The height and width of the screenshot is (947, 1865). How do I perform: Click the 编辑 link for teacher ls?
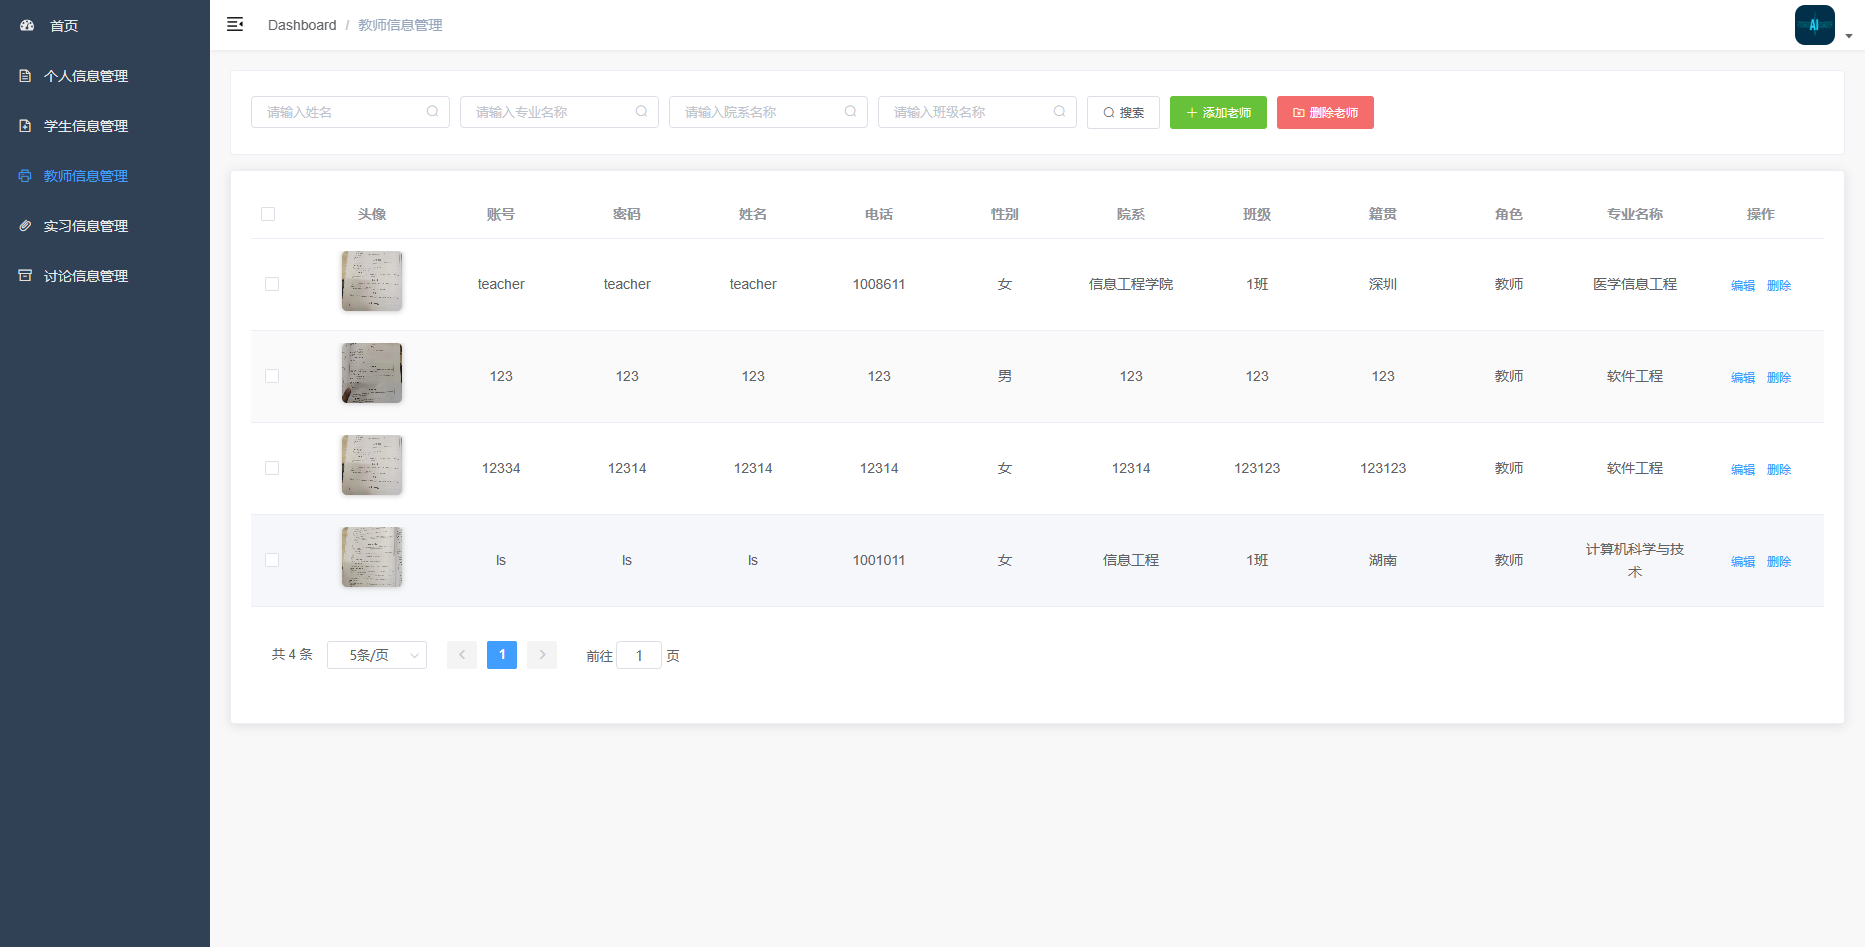point(1743,562)
